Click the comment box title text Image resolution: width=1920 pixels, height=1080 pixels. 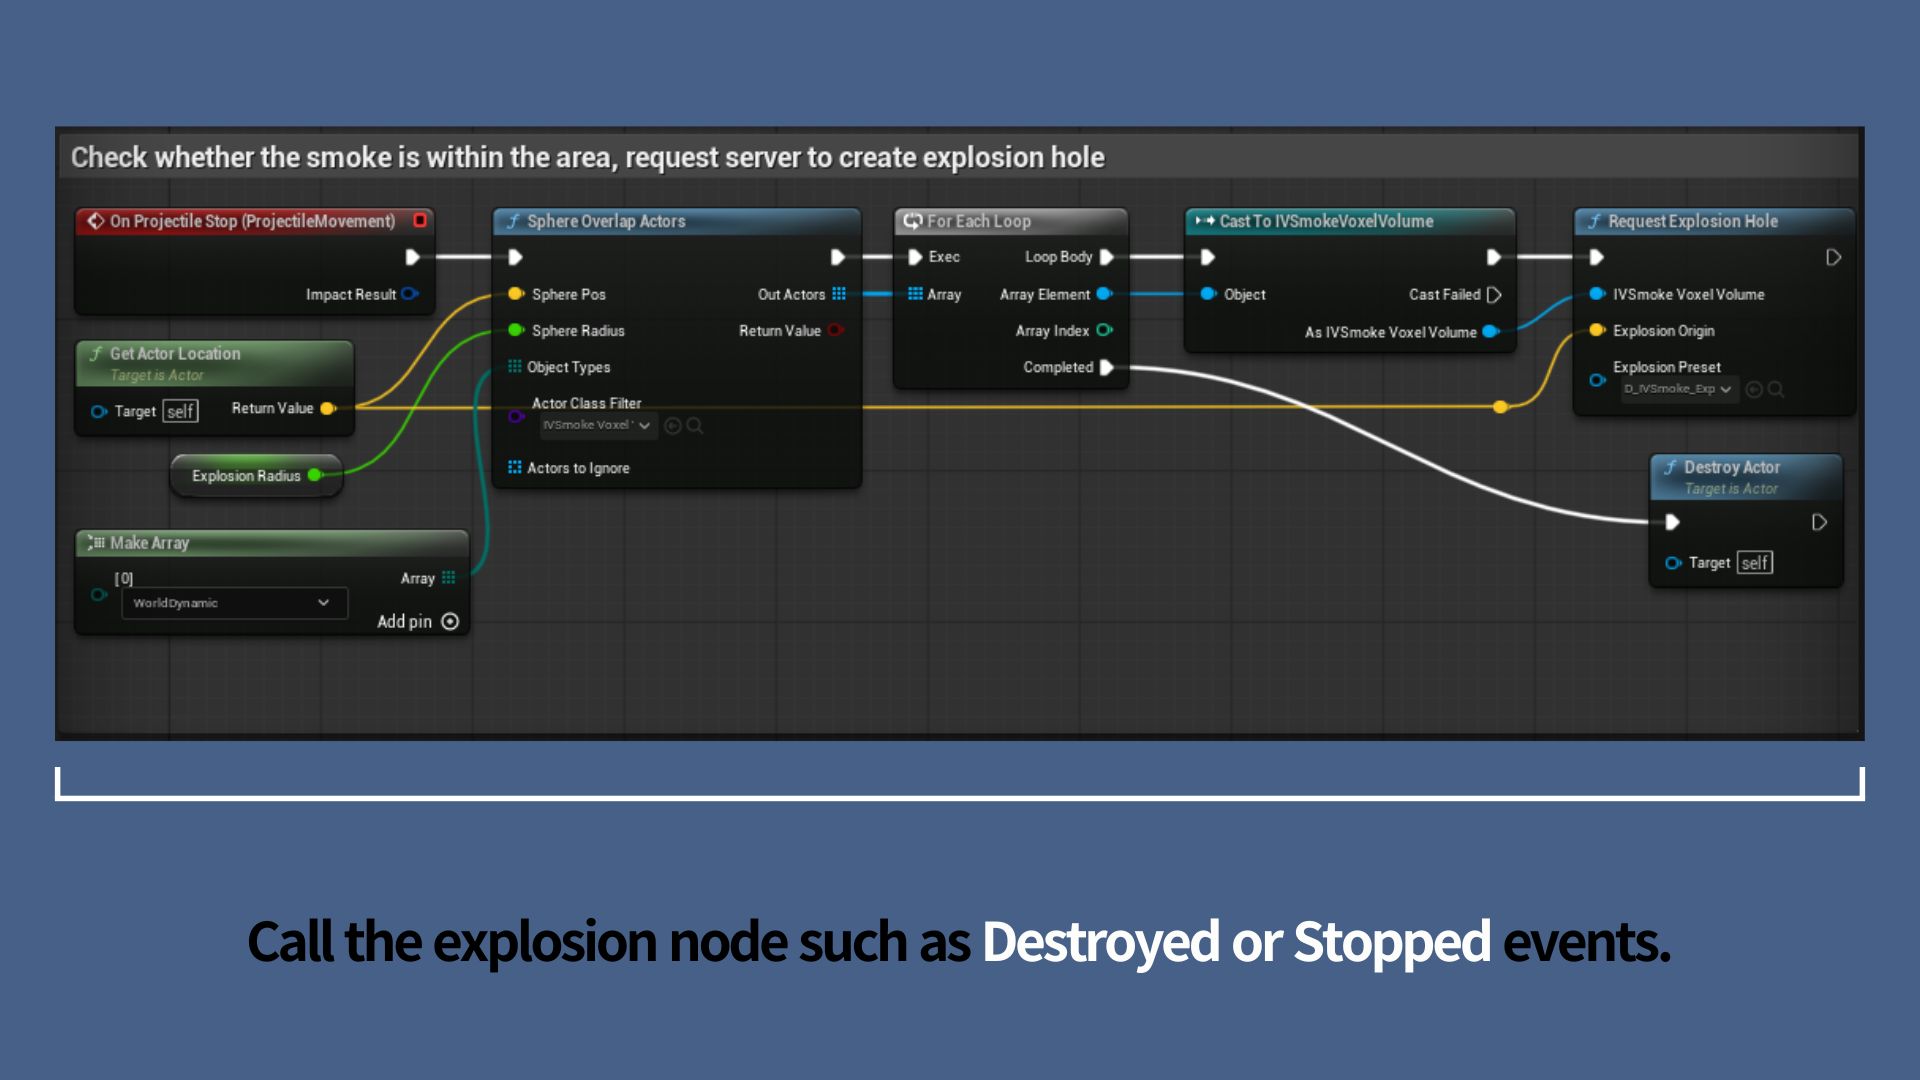587,157
